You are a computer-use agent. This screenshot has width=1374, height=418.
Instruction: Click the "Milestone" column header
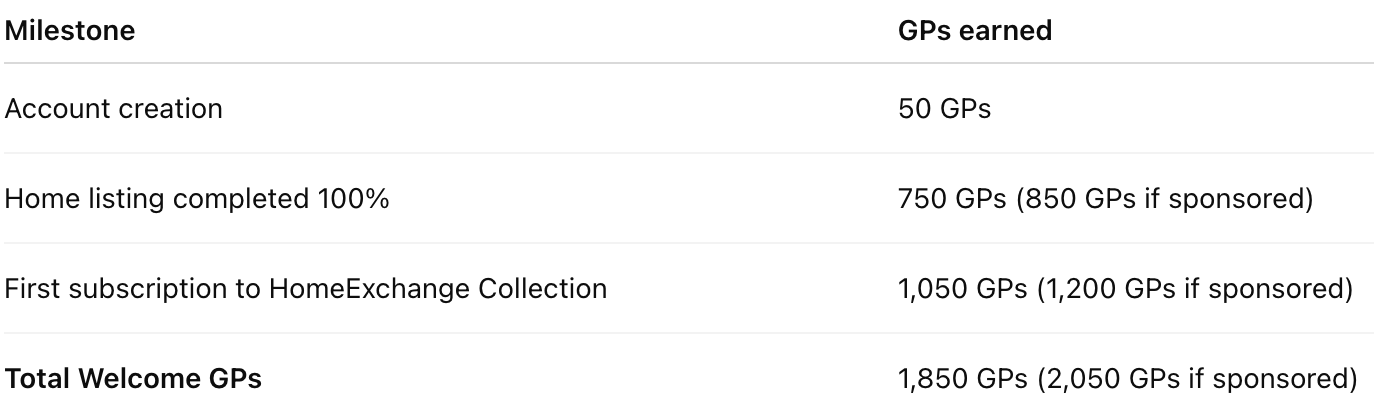coord(69,30)
